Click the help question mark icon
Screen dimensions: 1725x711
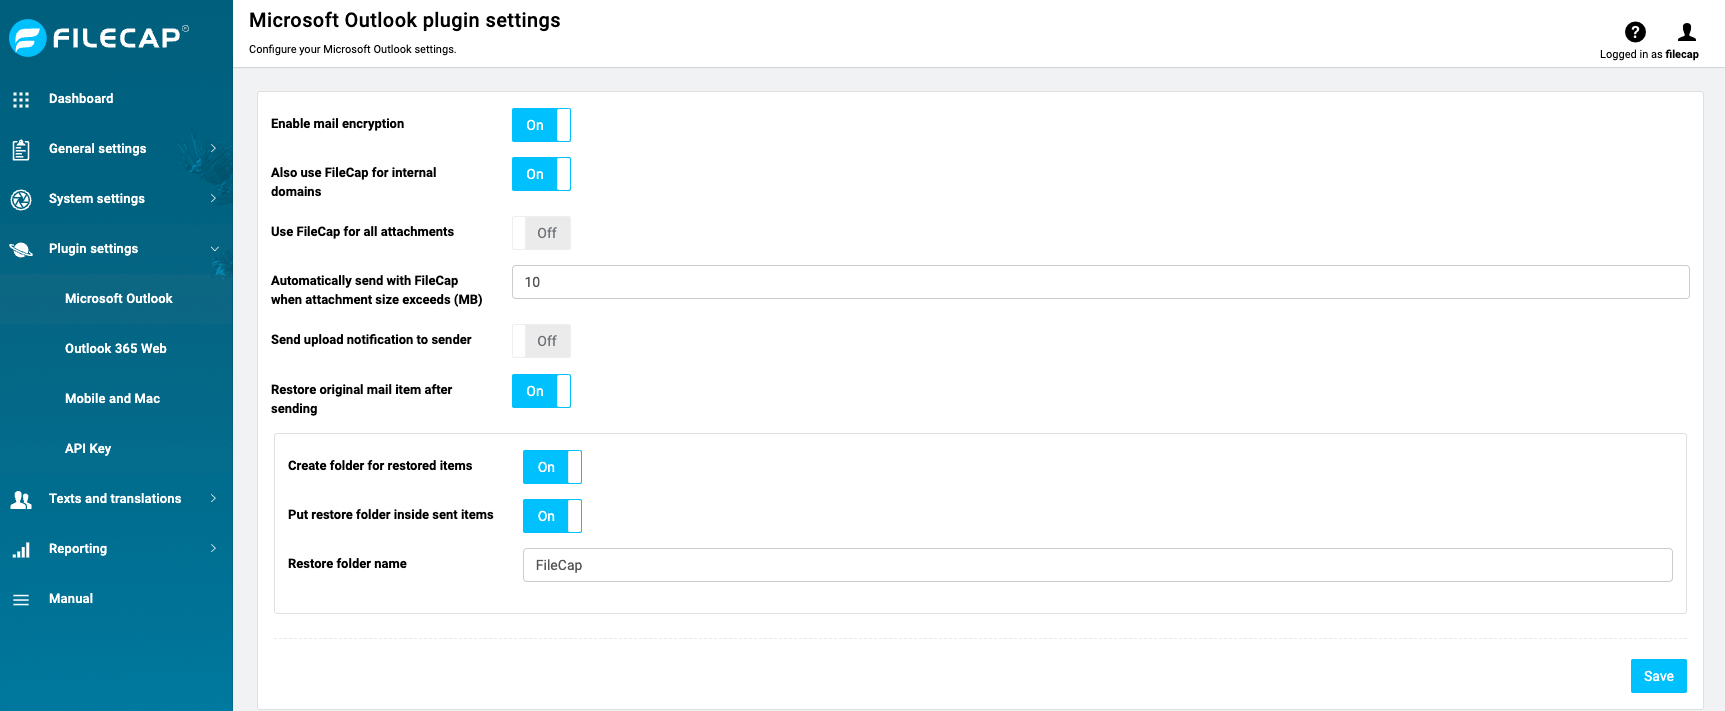tap(1634, 31)
